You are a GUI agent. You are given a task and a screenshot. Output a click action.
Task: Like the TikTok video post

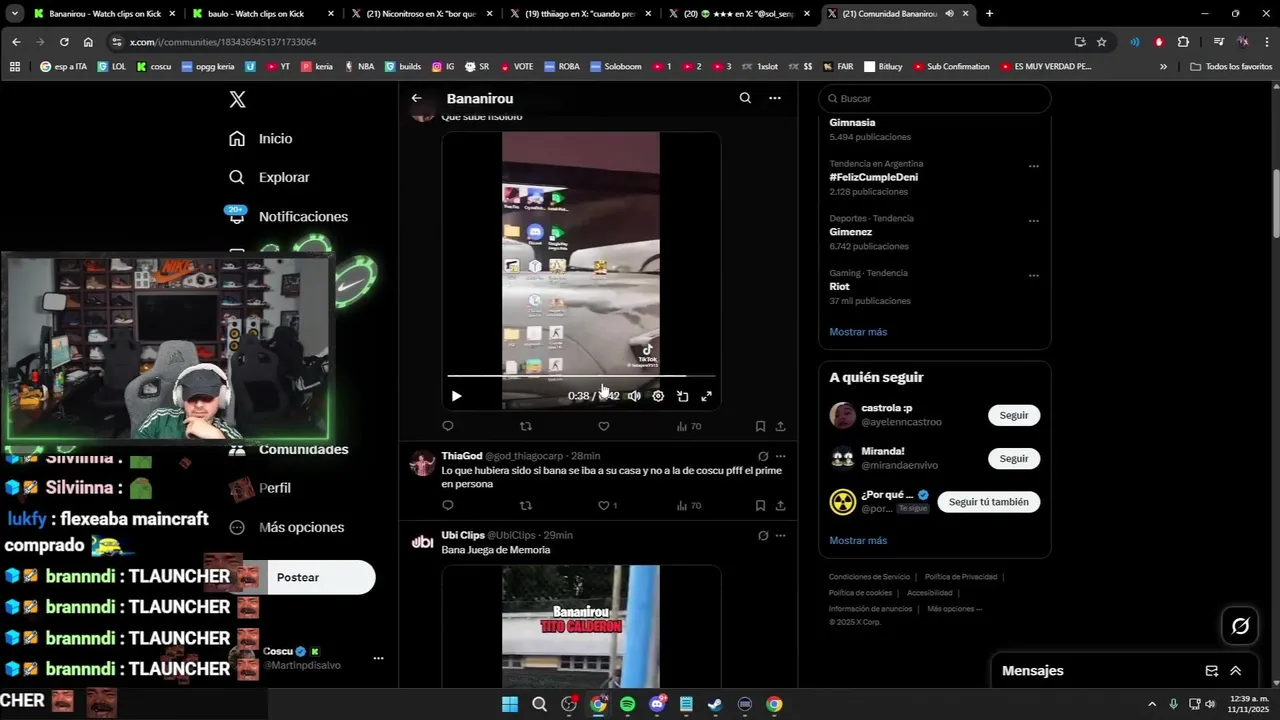click(x=604, y=426)
